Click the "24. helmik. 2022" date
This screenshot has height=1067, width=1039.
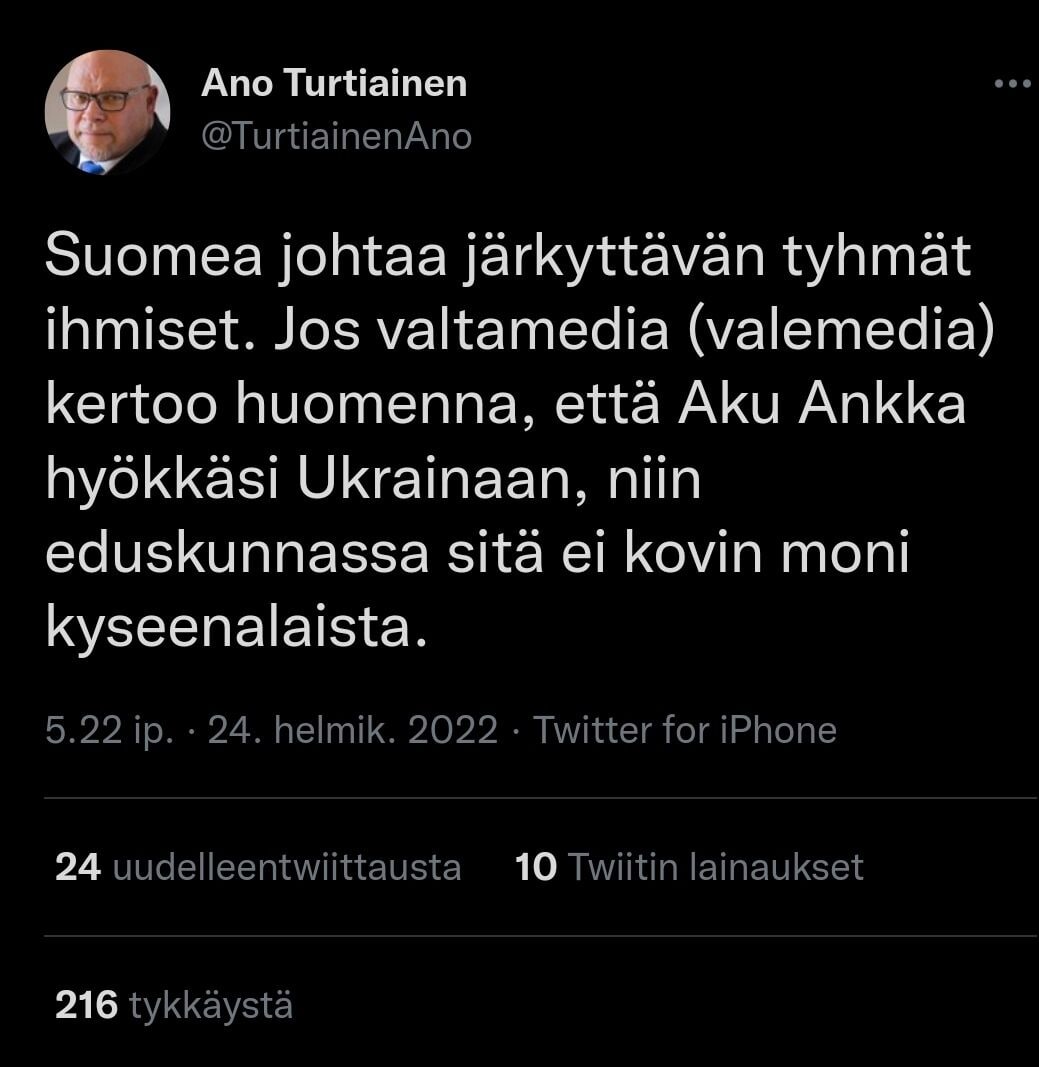pyautogui.click(x=352, y=730)
